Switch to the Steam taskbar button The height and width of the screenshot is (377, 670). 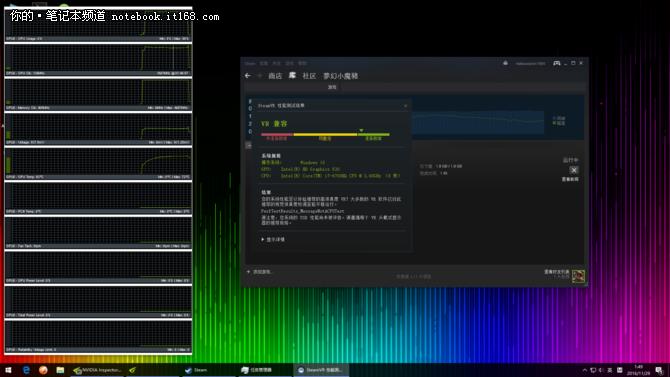tap(209, 370)
